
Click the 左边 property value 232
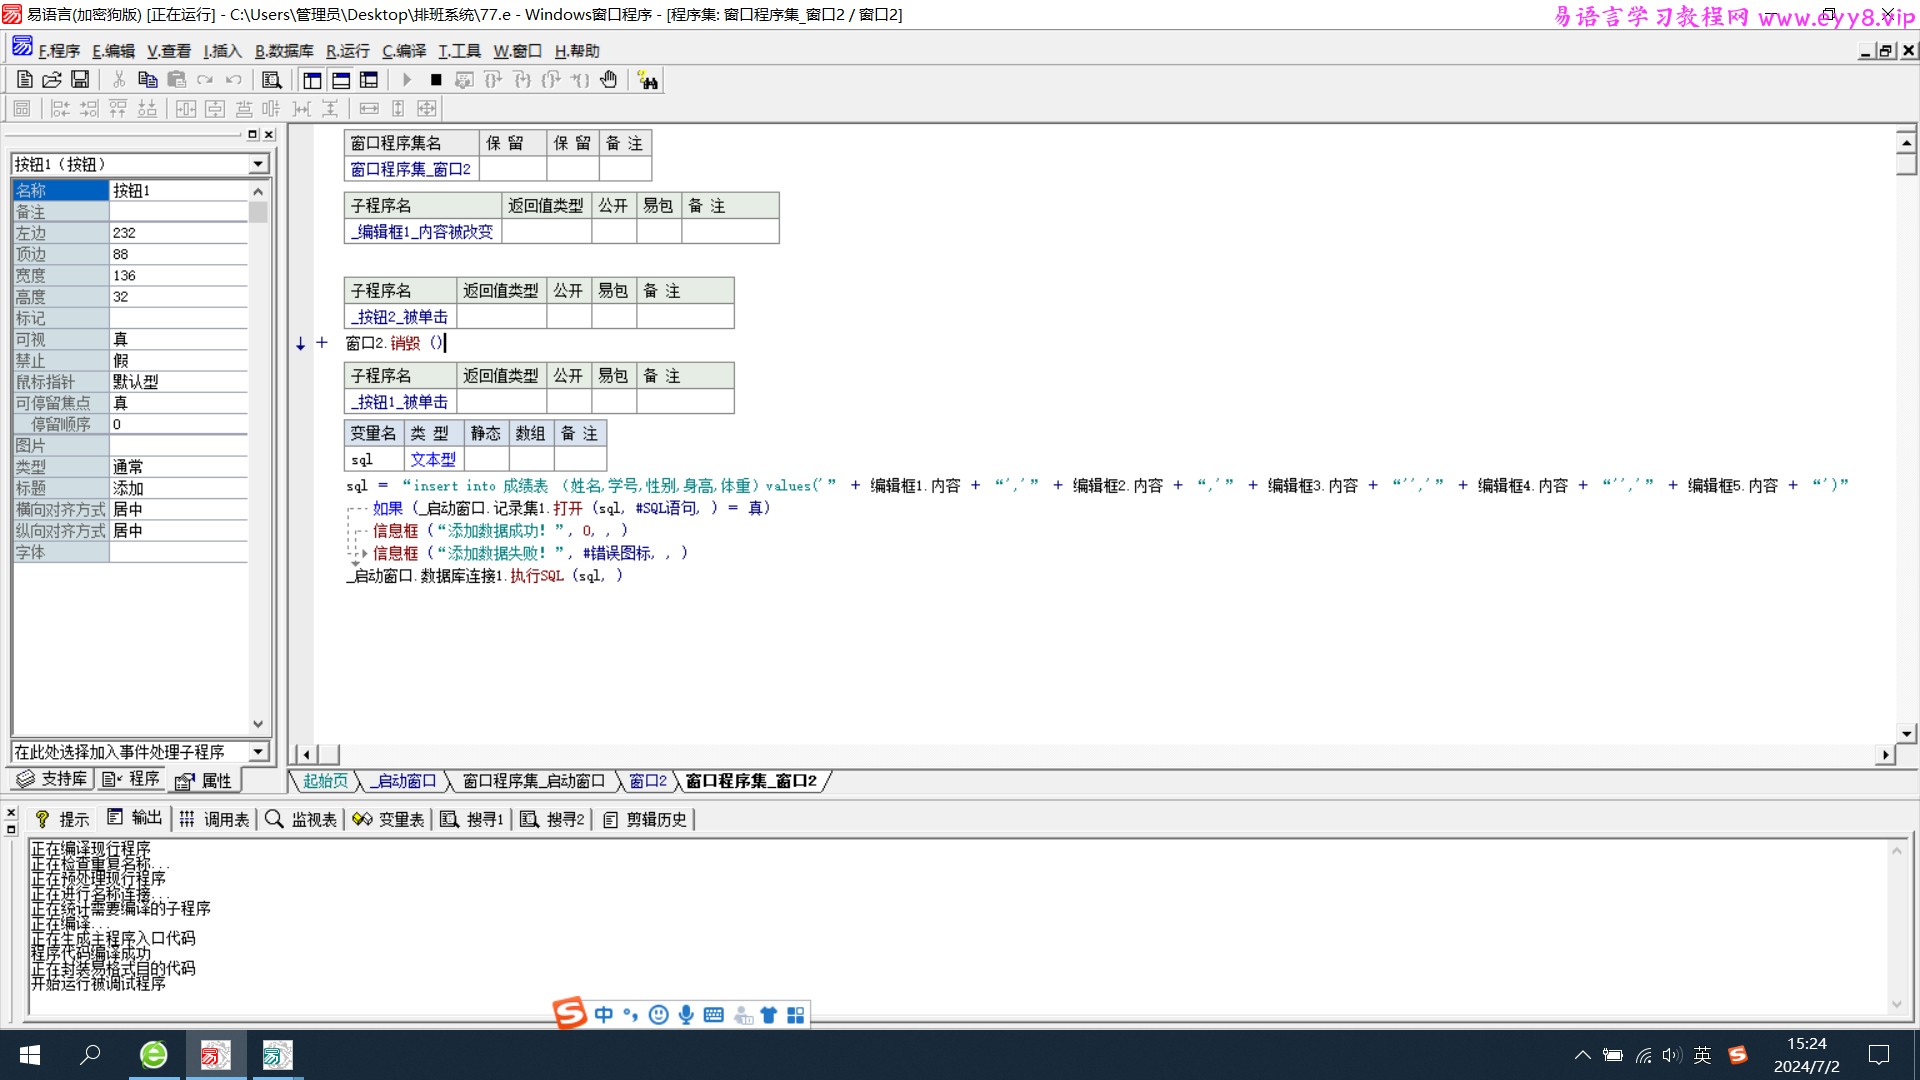point(178,233)
